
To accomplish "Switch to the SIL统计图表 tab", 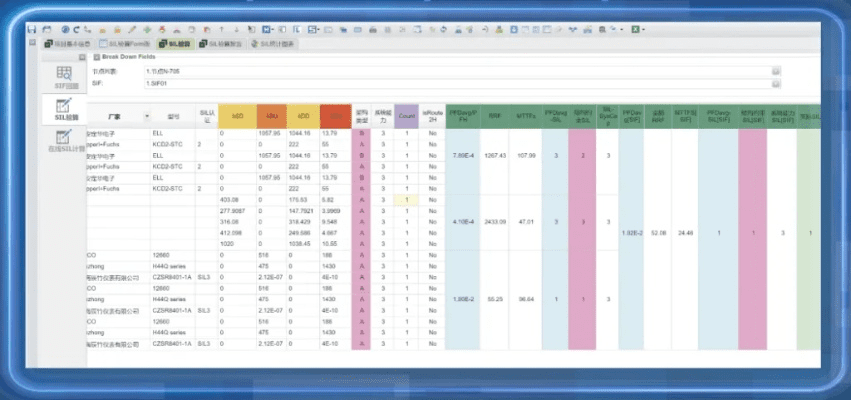I will point(274,44).
